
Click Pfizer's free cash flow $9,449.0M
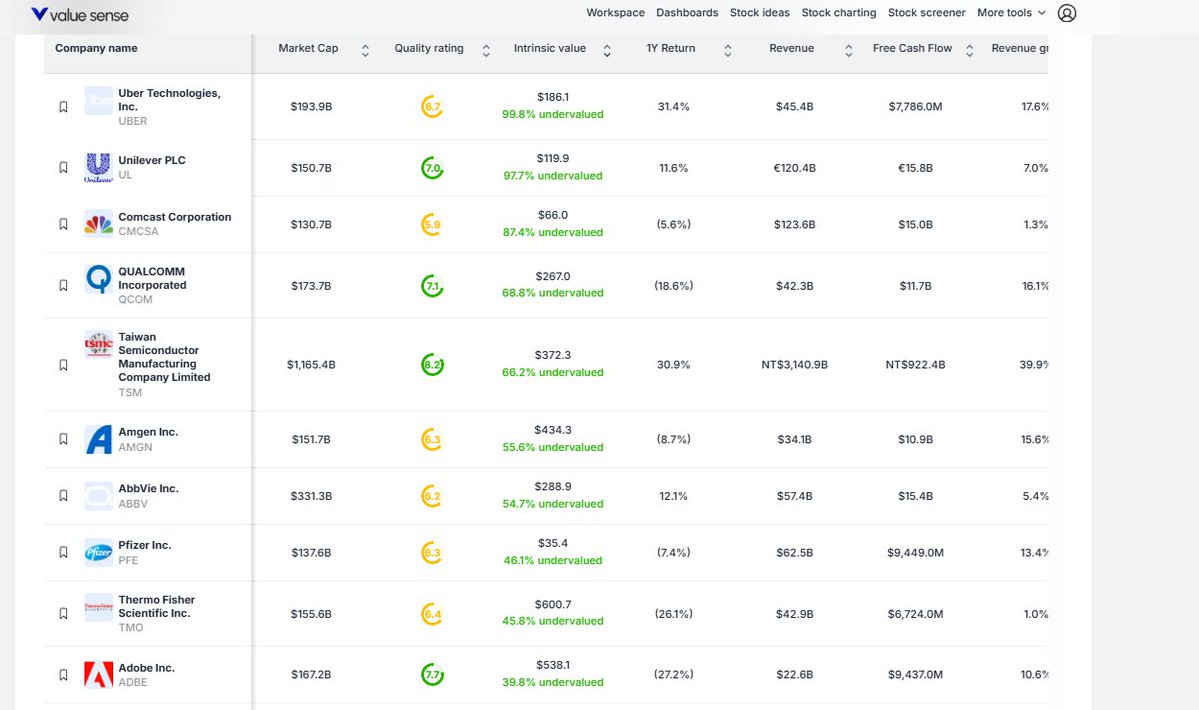[x=915, y=553]
